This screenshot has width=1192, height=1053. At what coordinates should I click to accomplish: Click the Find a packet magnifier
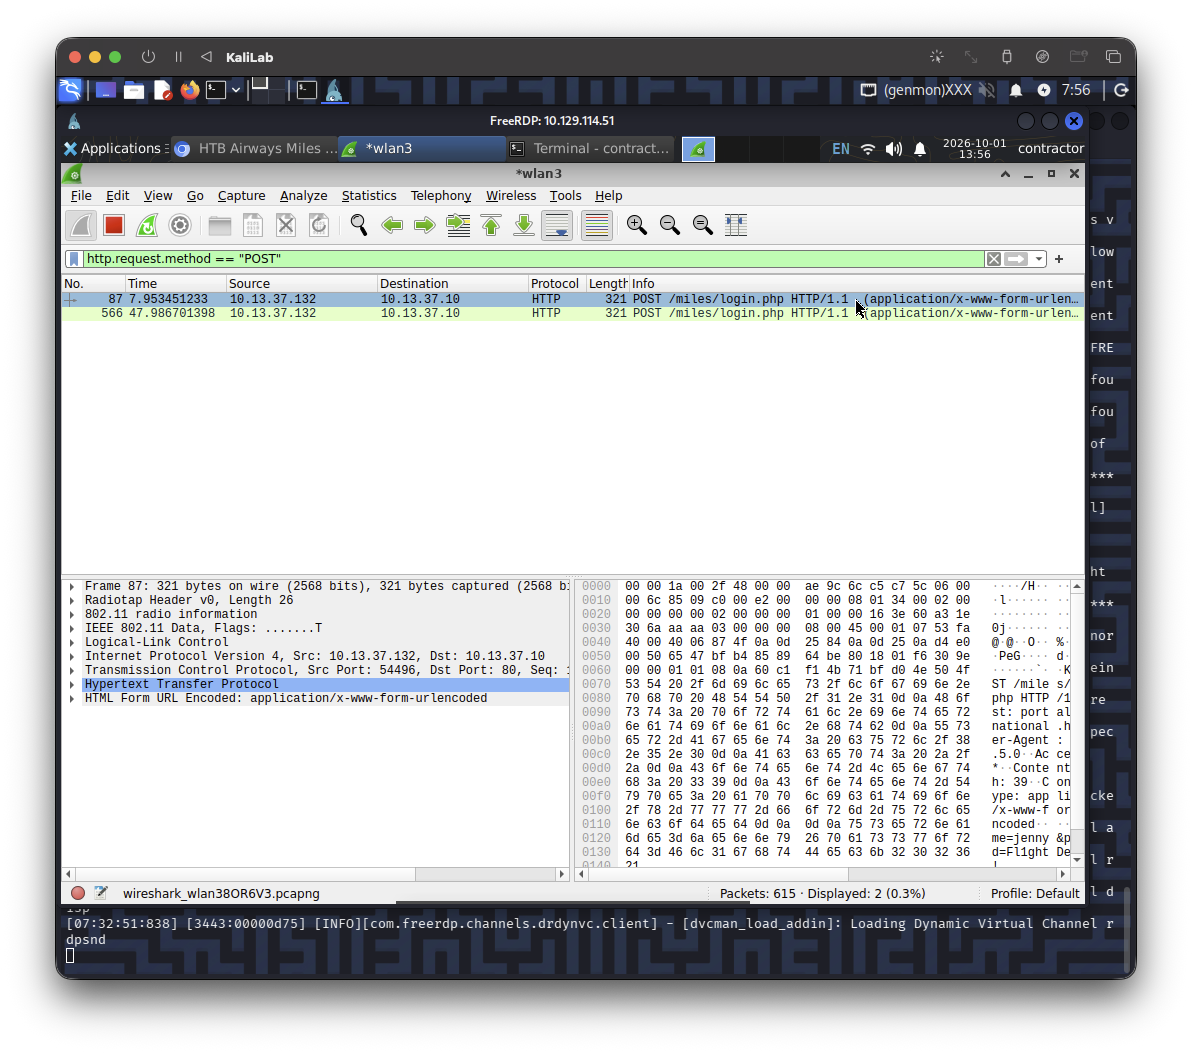tap(359, 225)
